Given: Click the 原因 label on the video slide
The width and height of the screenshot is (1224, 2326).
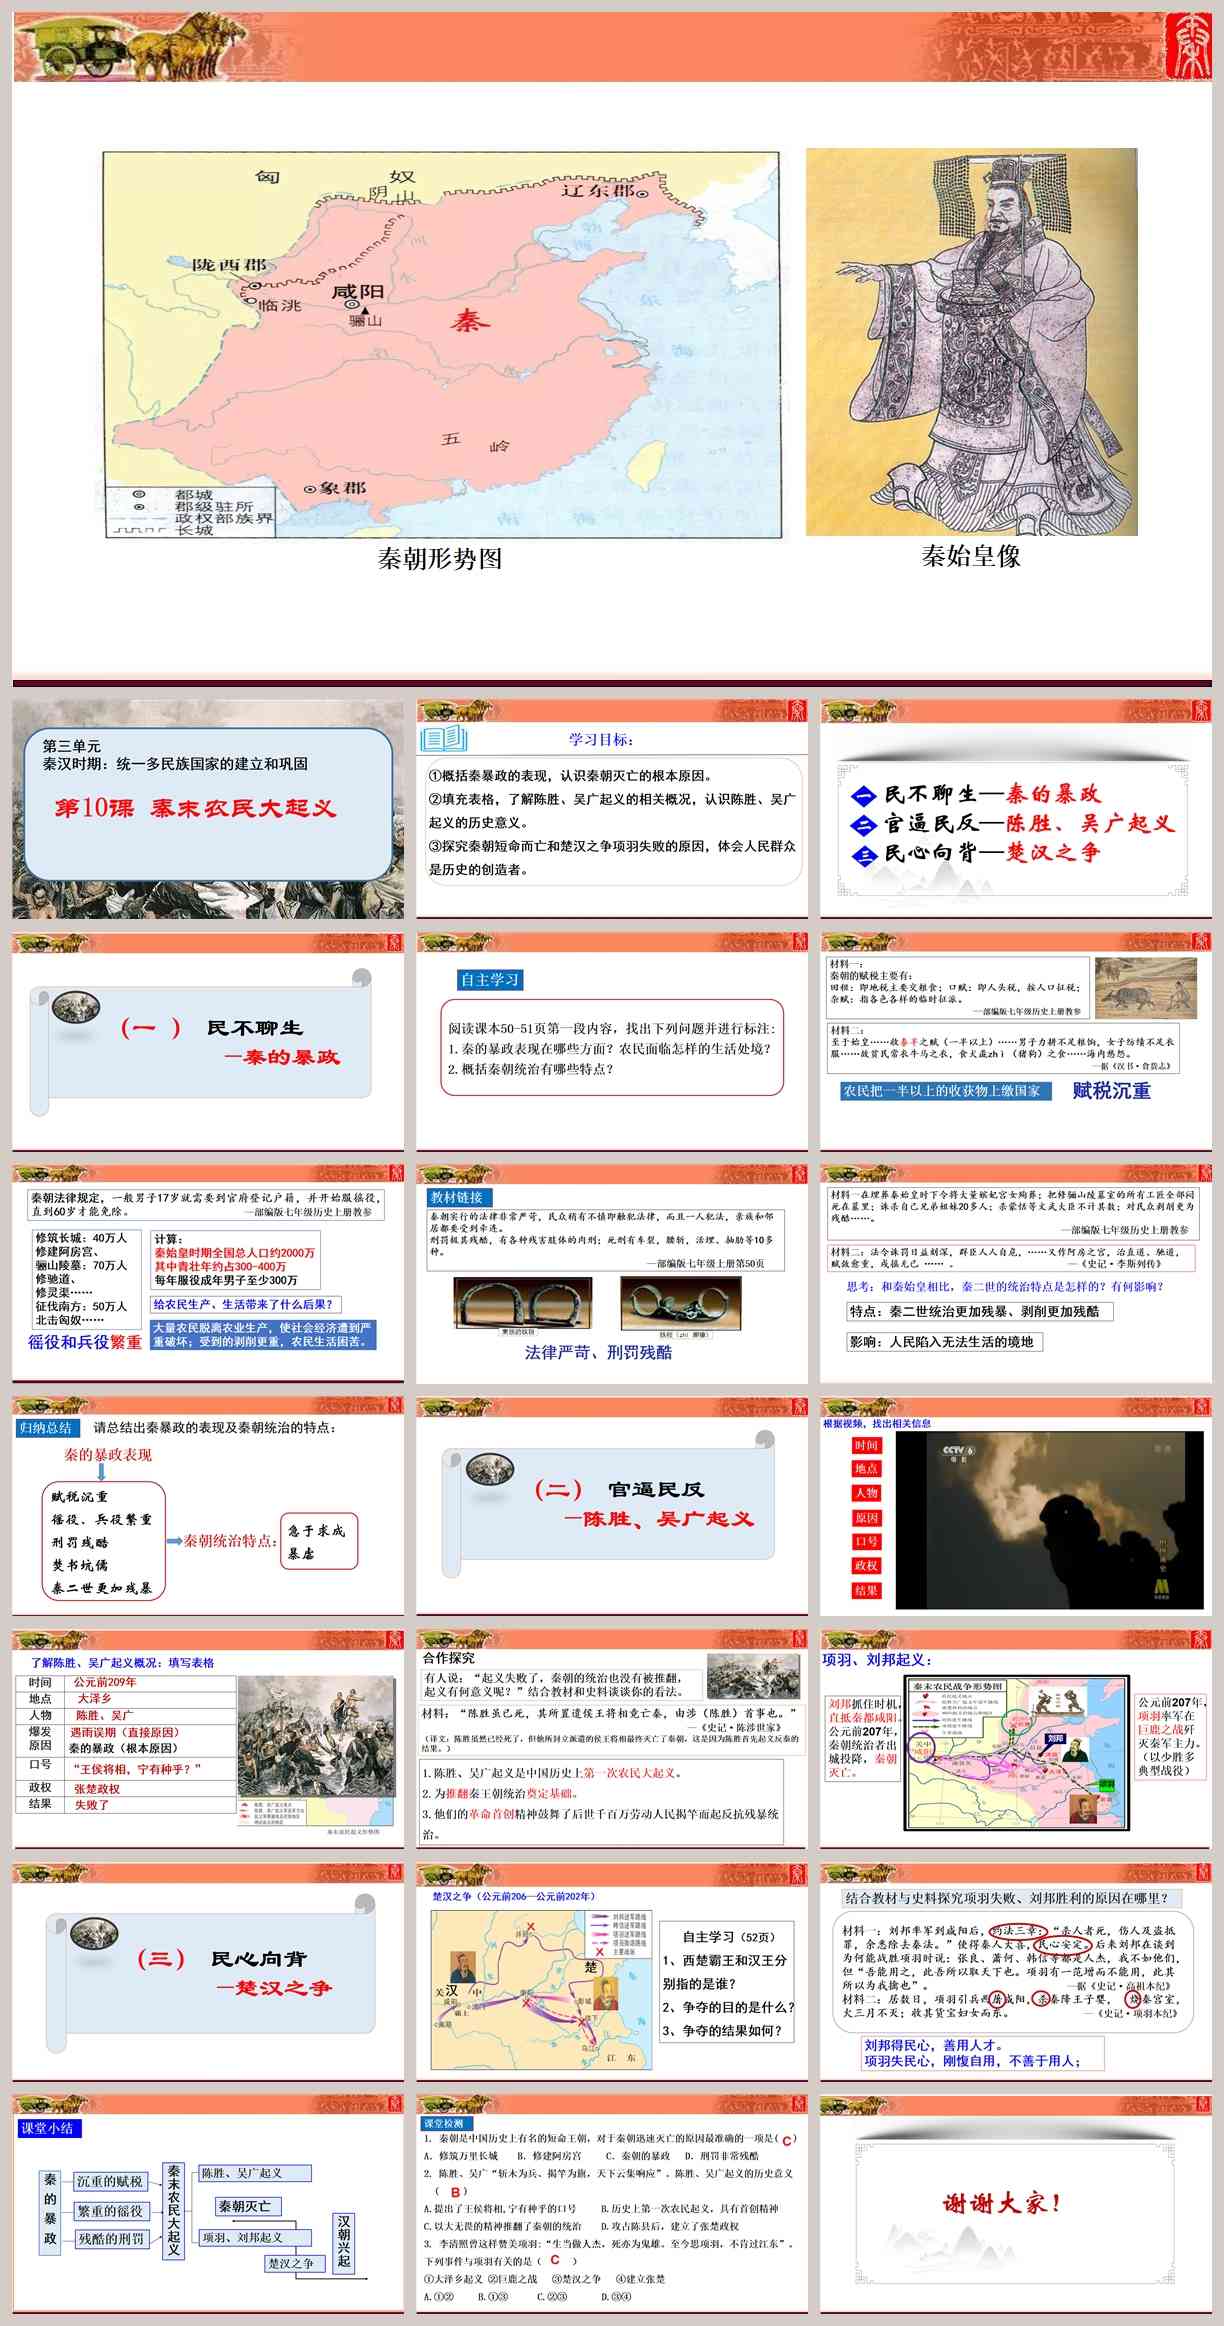Looking at the screenshot, I should pos(866,1517).
